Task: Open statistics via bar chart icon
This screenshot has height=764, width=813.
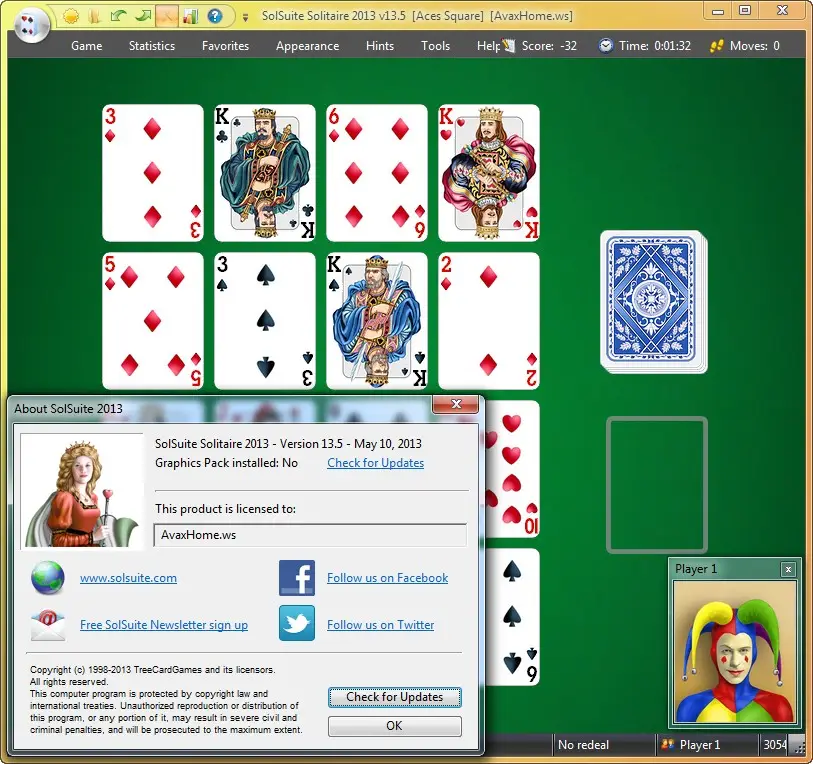Action: [x=190, y=16]
